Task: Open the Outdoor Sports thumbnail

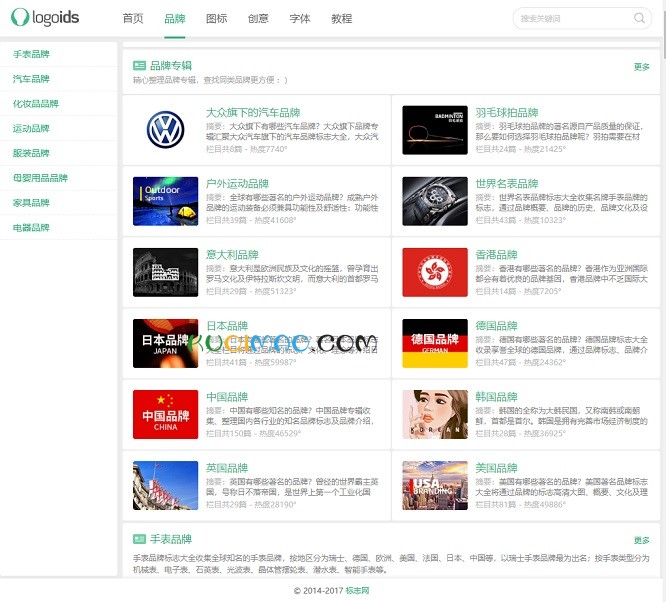Action: pyautogui.click(x=165, y=201)
